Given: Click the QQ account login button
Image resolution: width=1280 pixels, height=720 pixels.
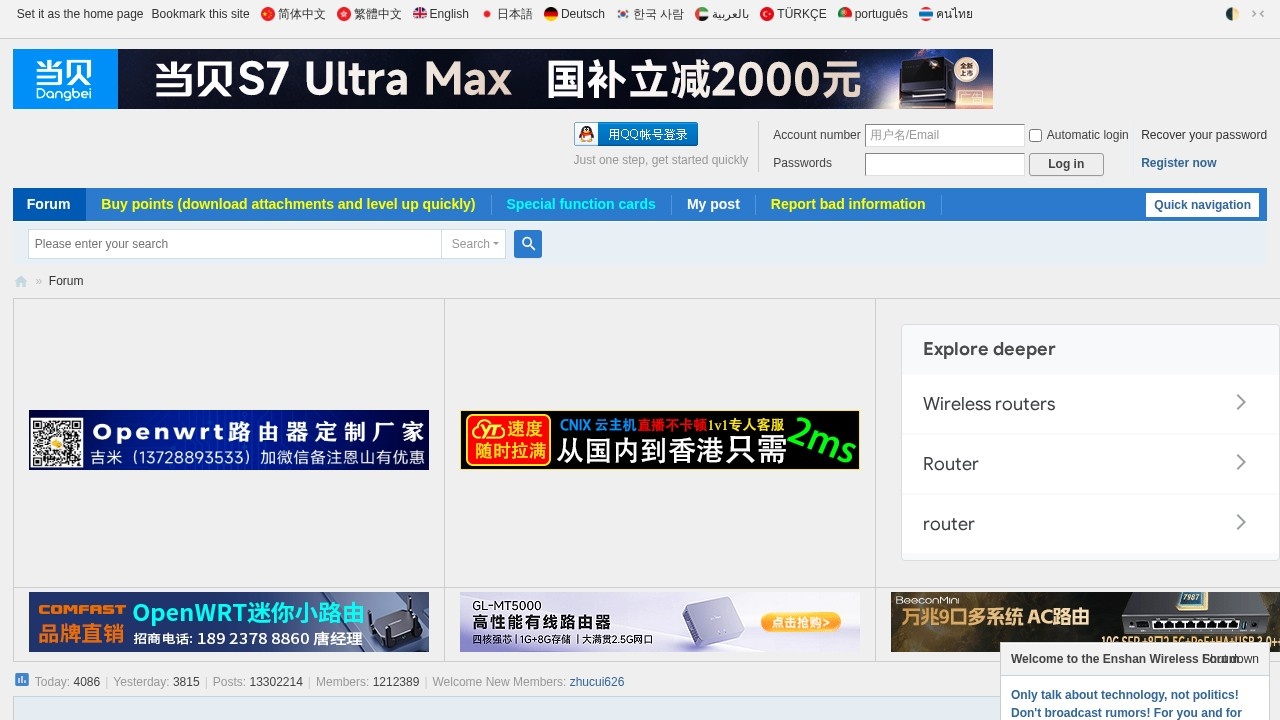Looking at the screenshot, I should click(636, 135).
